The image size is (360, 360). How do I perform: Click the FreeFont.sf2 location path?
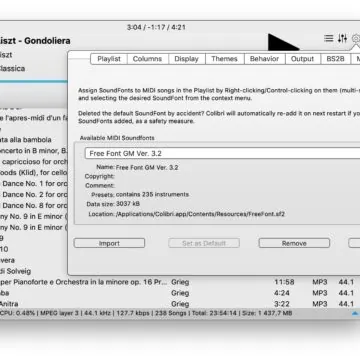point(200,214)
